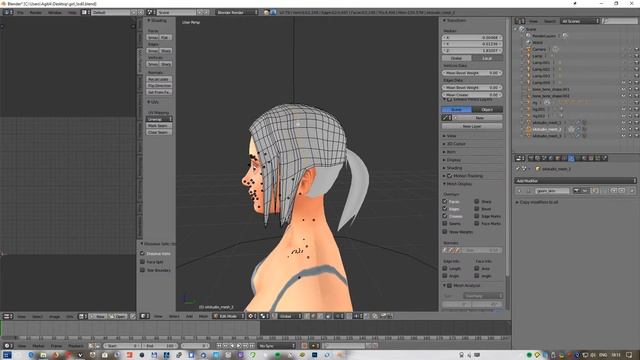Viewport: 640px width, 360px height.
Task: Select the Scene grease pencil tab
Action: [x=457, y=110]
